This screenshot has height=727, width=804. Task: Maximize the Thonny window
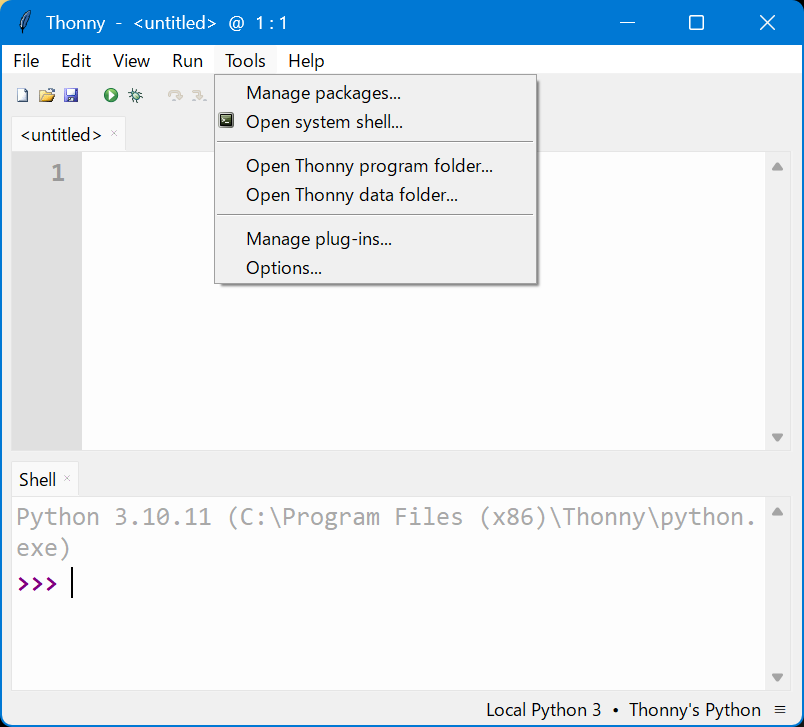point(696,23)
